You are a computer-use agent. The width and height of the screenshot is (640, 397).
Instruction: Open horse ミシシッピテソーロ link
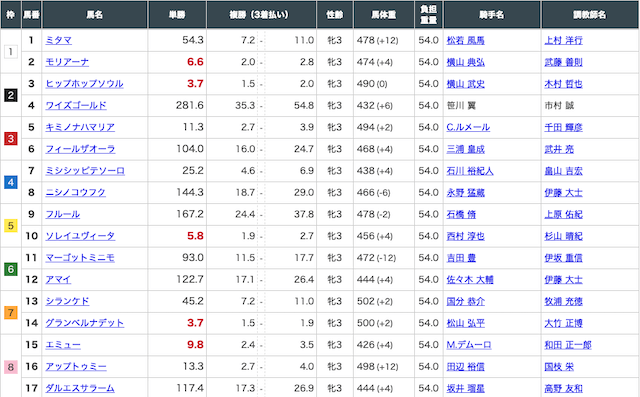pos(85,171)
